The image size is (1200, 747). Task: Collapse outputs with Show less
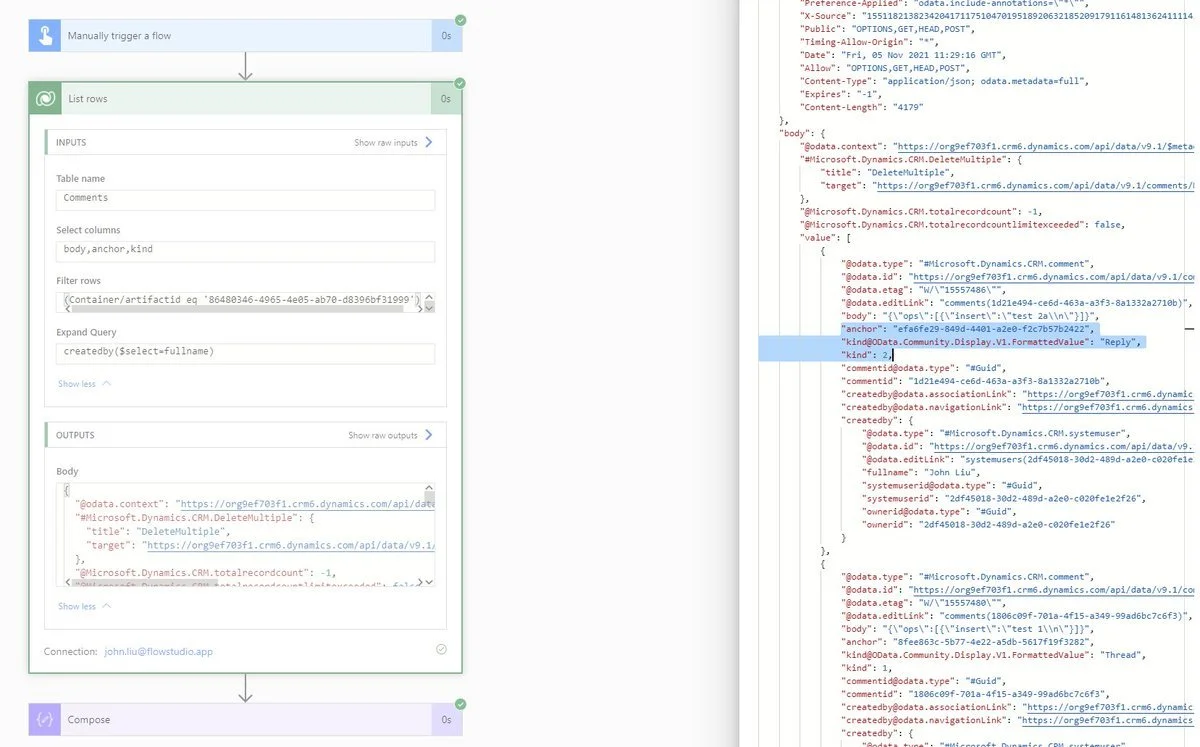84,606
